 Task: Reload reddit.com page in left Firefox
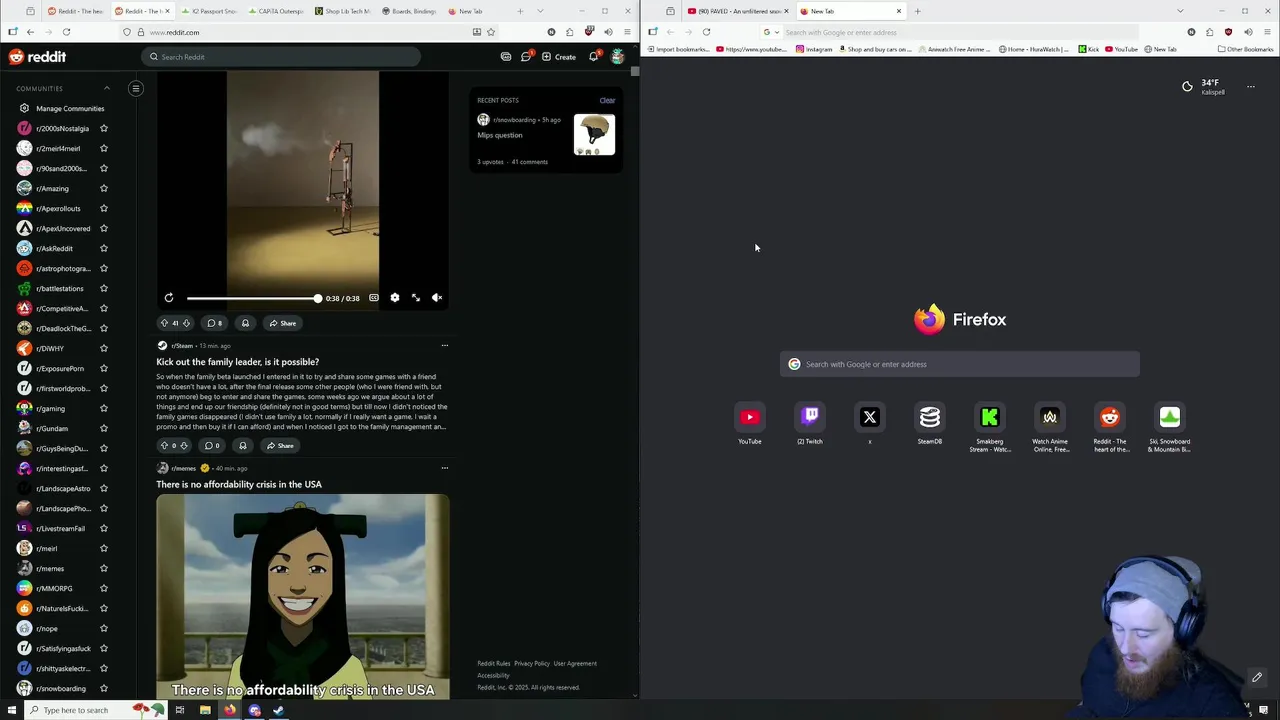[66, 32]
